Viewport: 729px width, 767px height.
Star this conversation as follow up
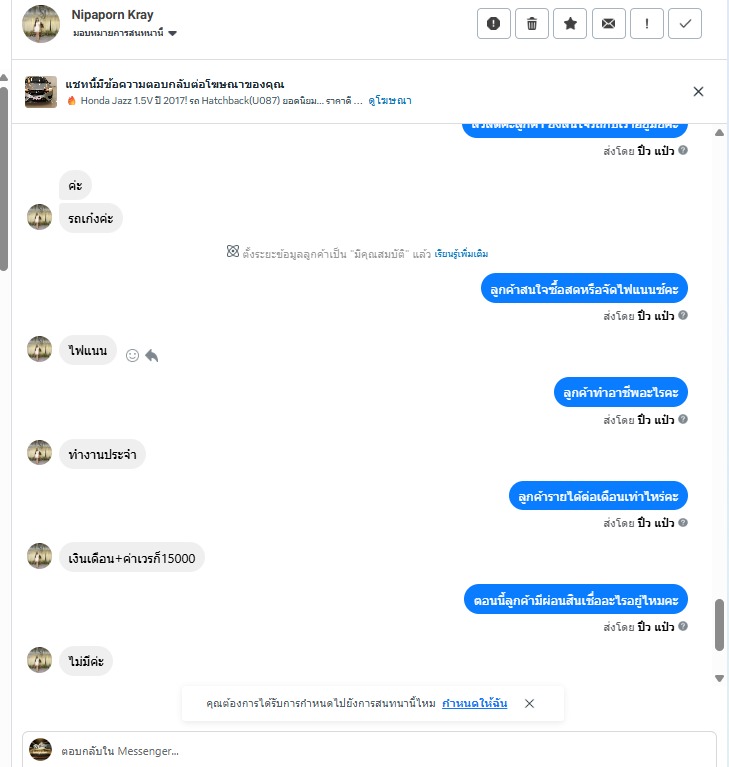click(x=570, y=23)
